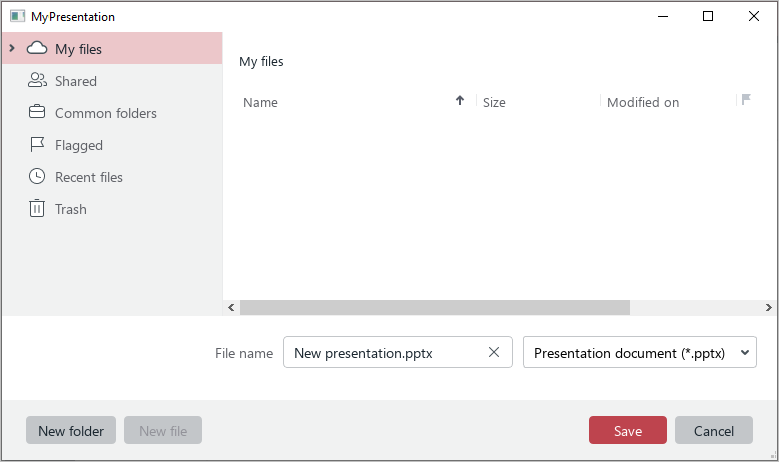Sort by the Name column header
779x462 pixels.
260,102
